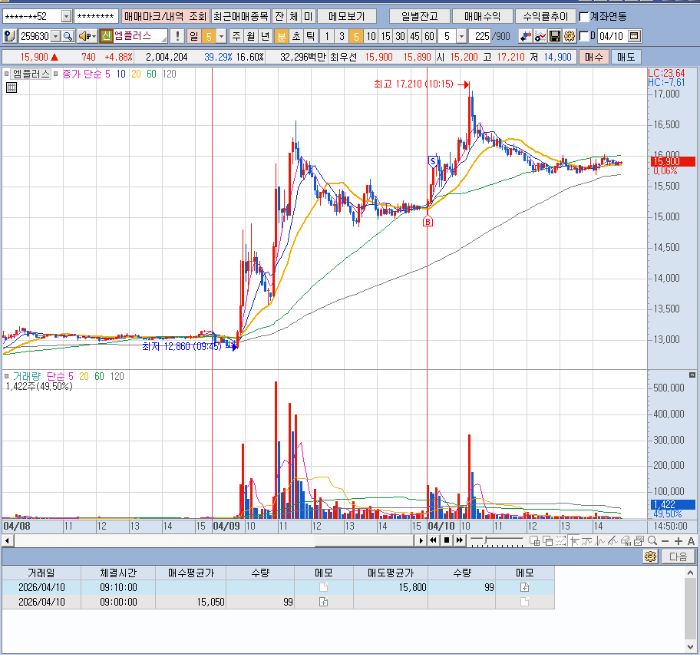The width and height of the screenshot is (700, 655).
Task: Click the A auto-scale icon
Action: (691, 541)
